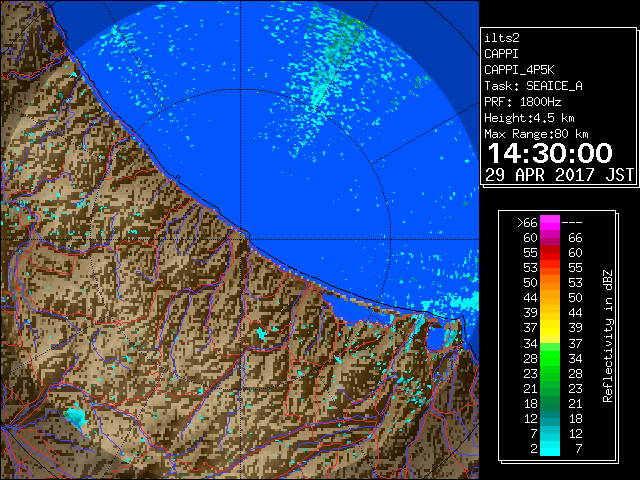This screenshot has height=480, width=640.
Task: Click the 'Reflectivity in dBZ' legend title
Action: [607, 336]
